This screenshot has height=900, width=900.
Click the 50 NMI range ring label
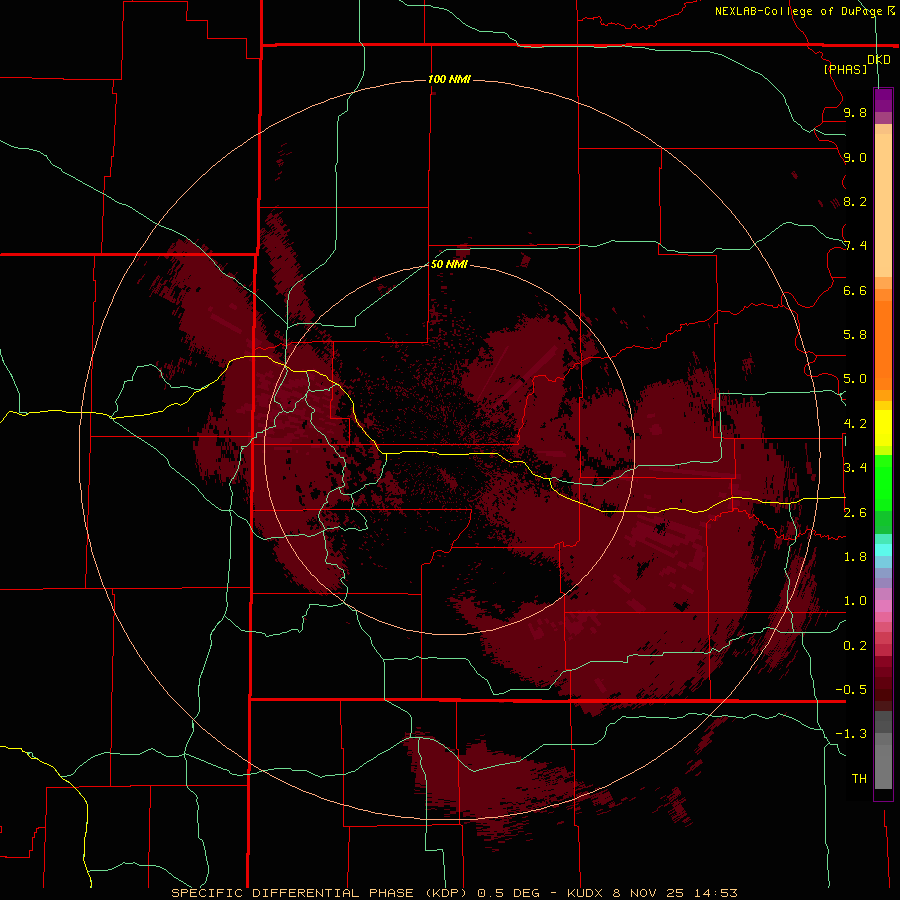[449, 264]
